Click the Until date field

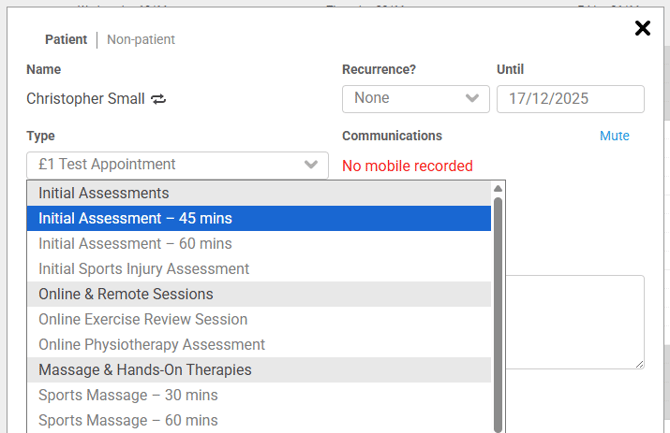click(570, 99)
